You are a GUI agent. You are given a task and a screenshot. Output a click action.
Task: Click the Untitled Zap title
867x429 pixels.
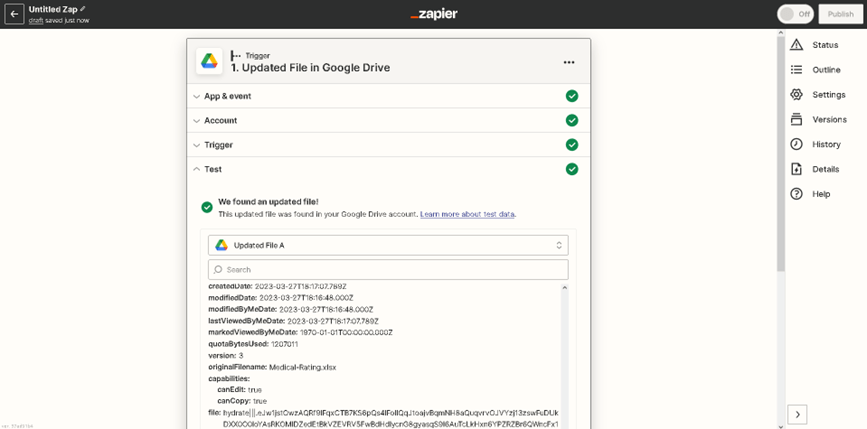tap(53, 9)
